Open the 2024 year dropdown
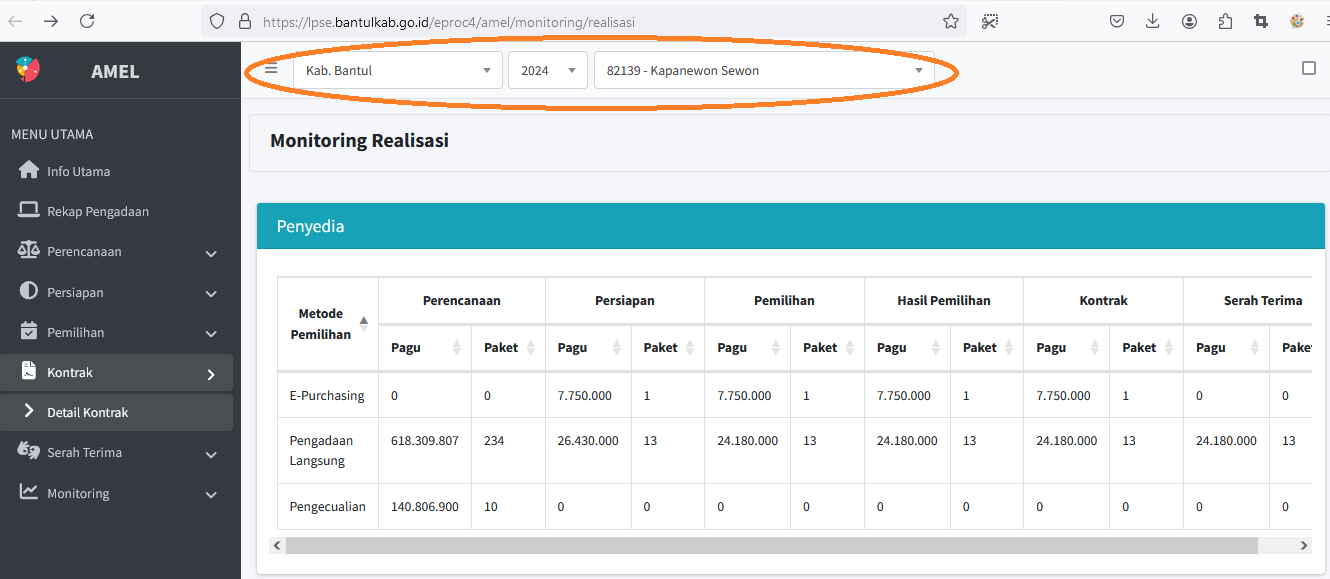 [x=547, y=71]
